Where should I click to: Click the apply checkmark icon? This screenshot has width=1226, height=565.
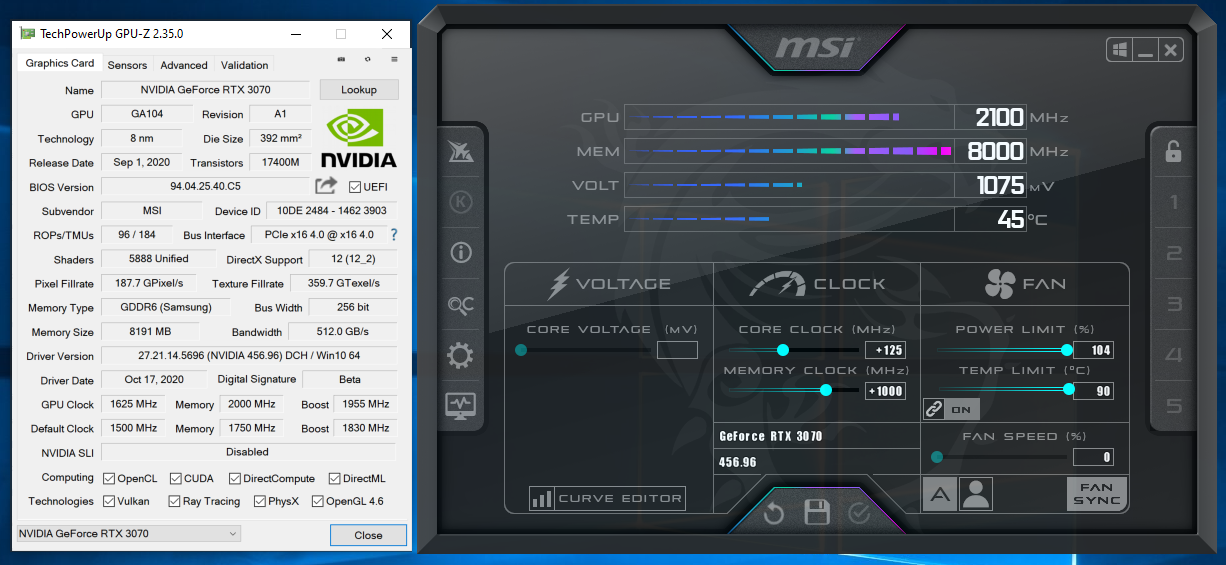(x=859, y=513)
